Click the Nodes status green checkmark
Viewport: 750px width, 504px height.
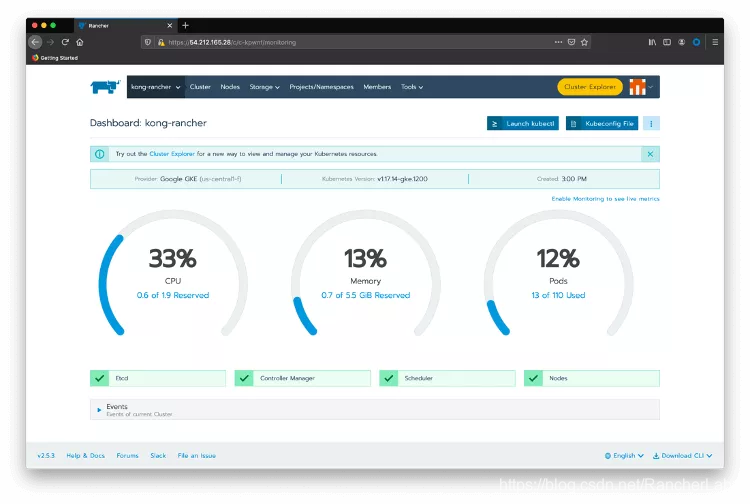coord(533,378)
